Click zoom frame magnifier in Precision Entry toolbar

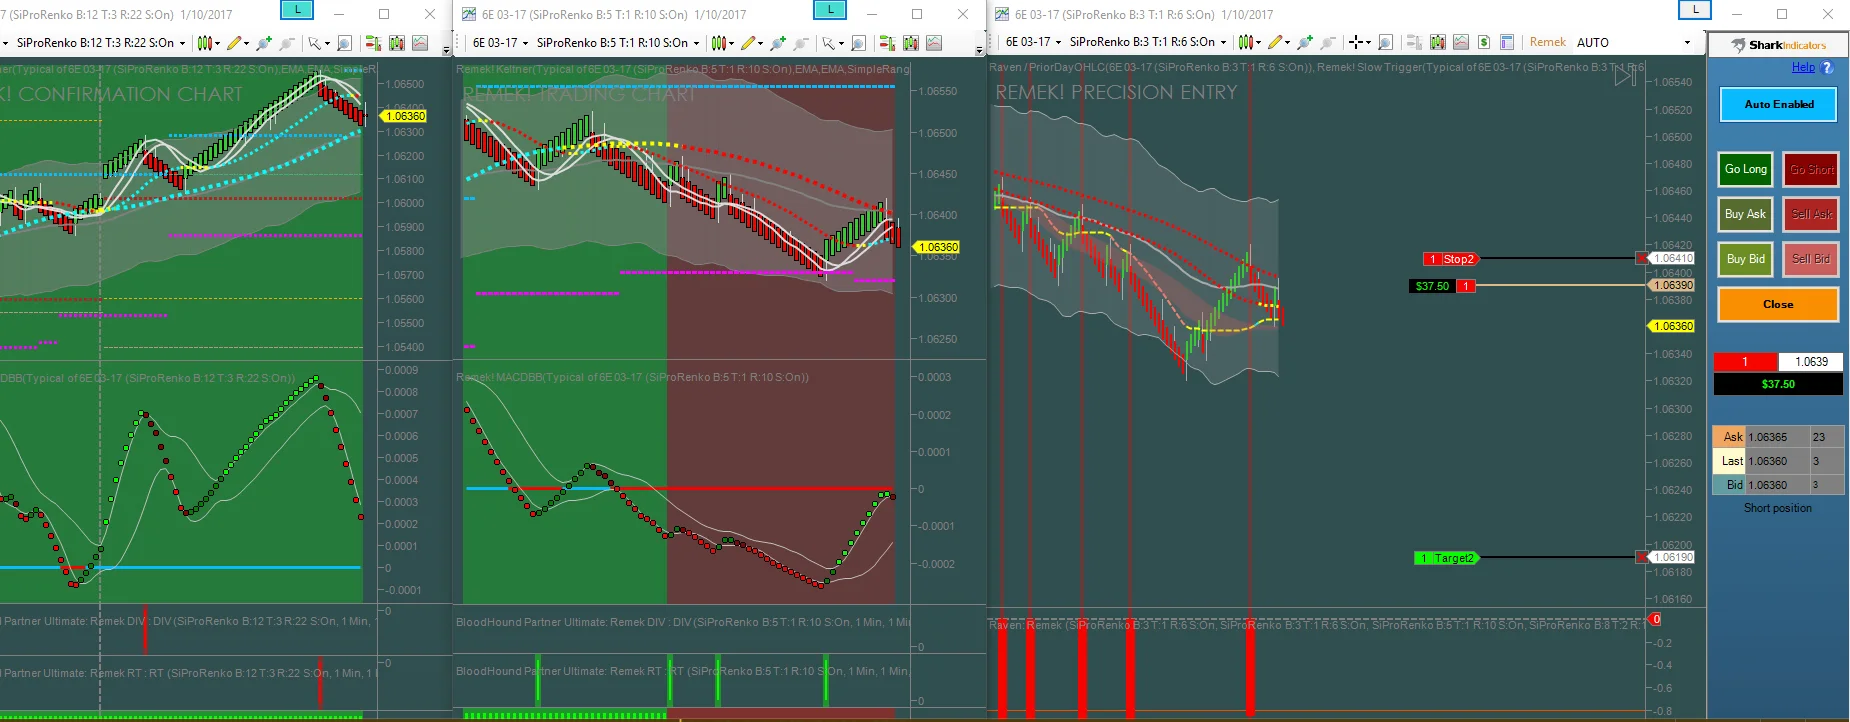(1385, 42)
